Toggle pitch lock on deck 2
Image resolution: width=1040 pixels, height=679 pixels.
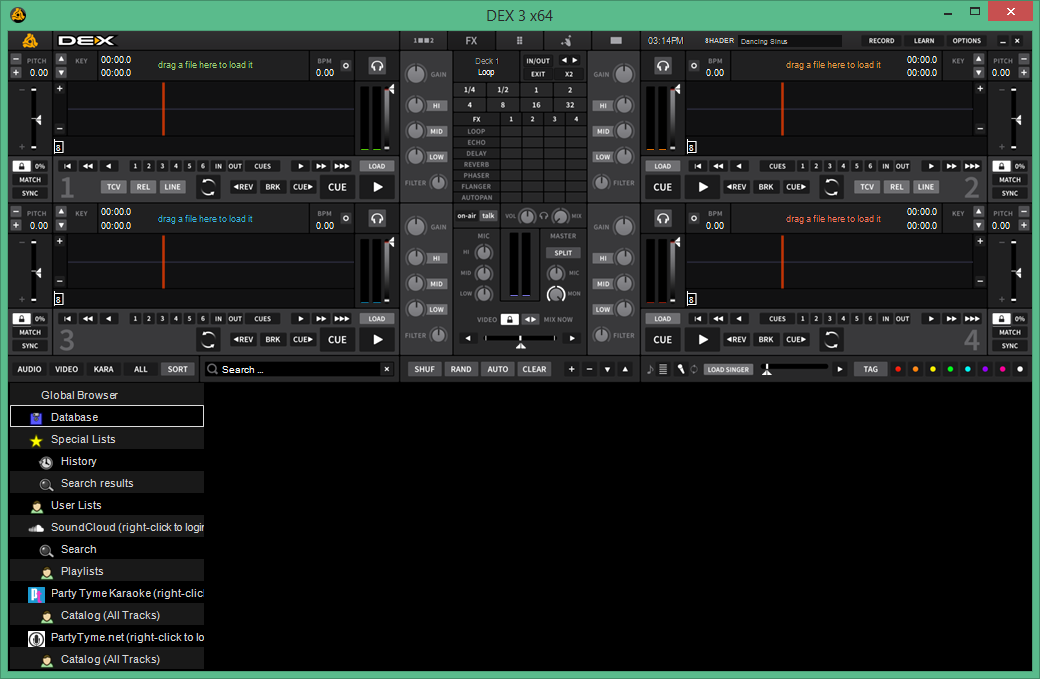(x=1001, y=166)
